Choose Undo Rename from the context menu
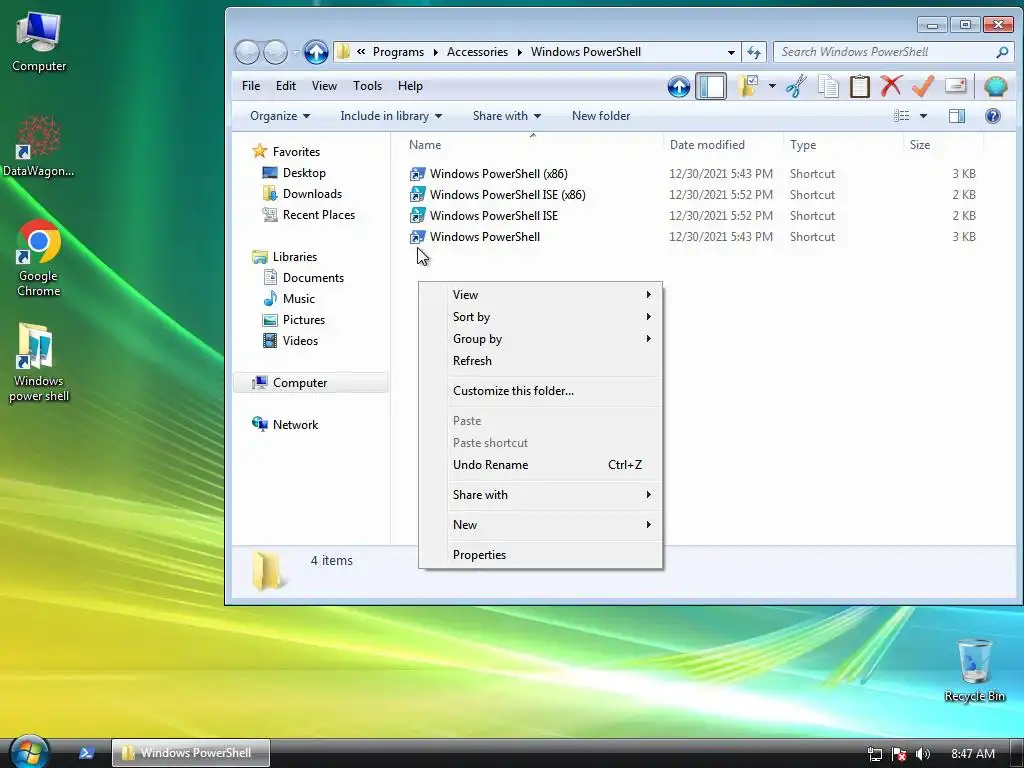Image resolution: width=1024 pixels, height=768 pixels. click(x=541, y=465)
